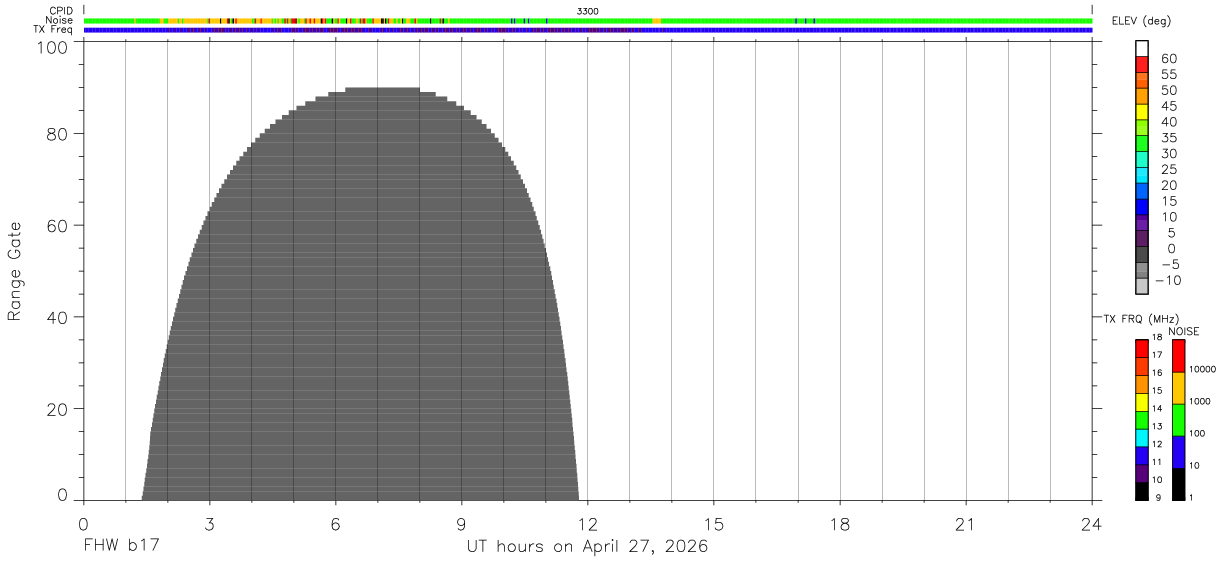Click the 35 label on ELEV colorbar
Image resolution: width=1228 pixels, height=567 pixels.
(1170, 138)
